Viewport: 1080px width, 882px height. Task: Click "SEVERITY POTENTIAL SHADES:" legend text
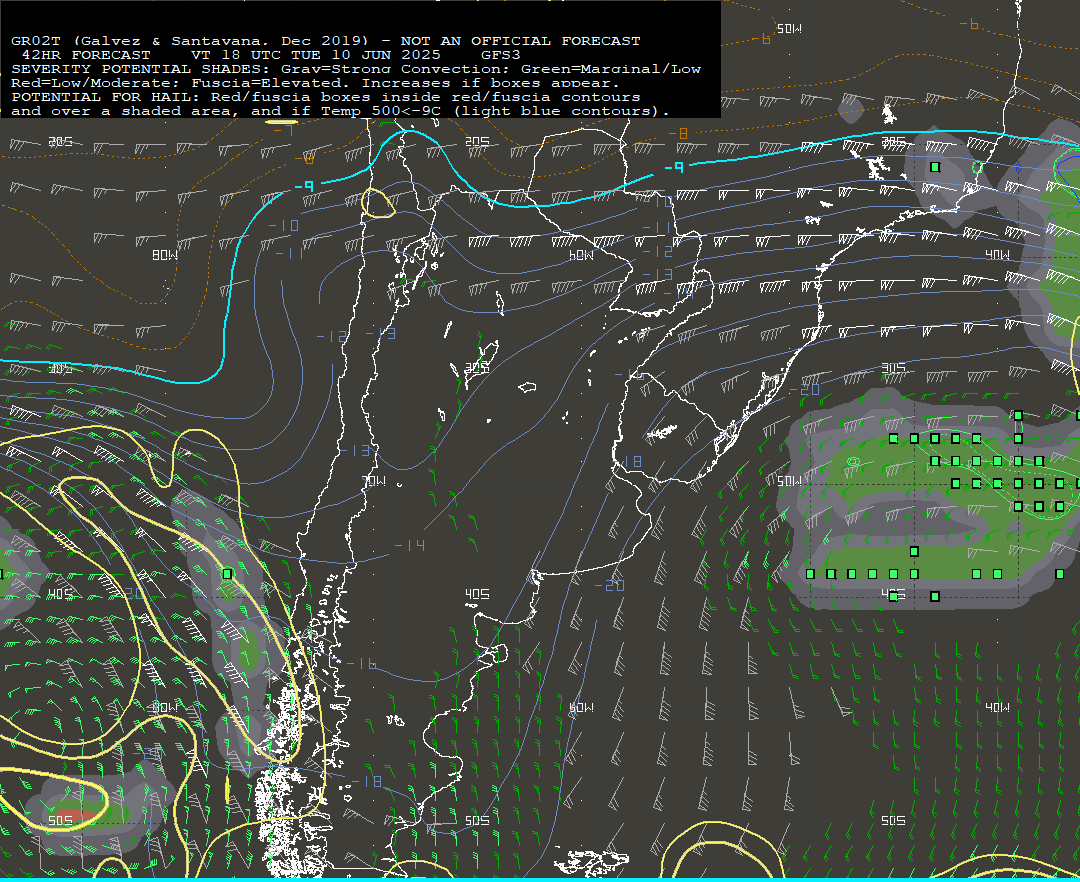(141, 69)
